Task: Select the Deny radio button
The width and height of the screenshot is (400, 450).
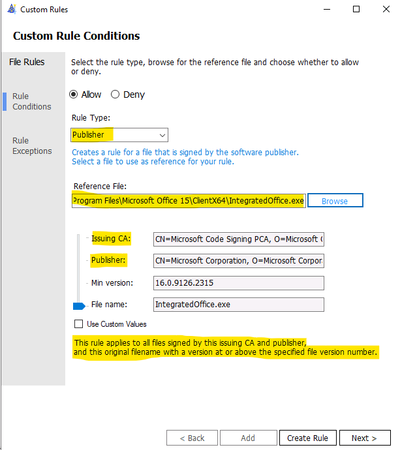Action: 115,95
